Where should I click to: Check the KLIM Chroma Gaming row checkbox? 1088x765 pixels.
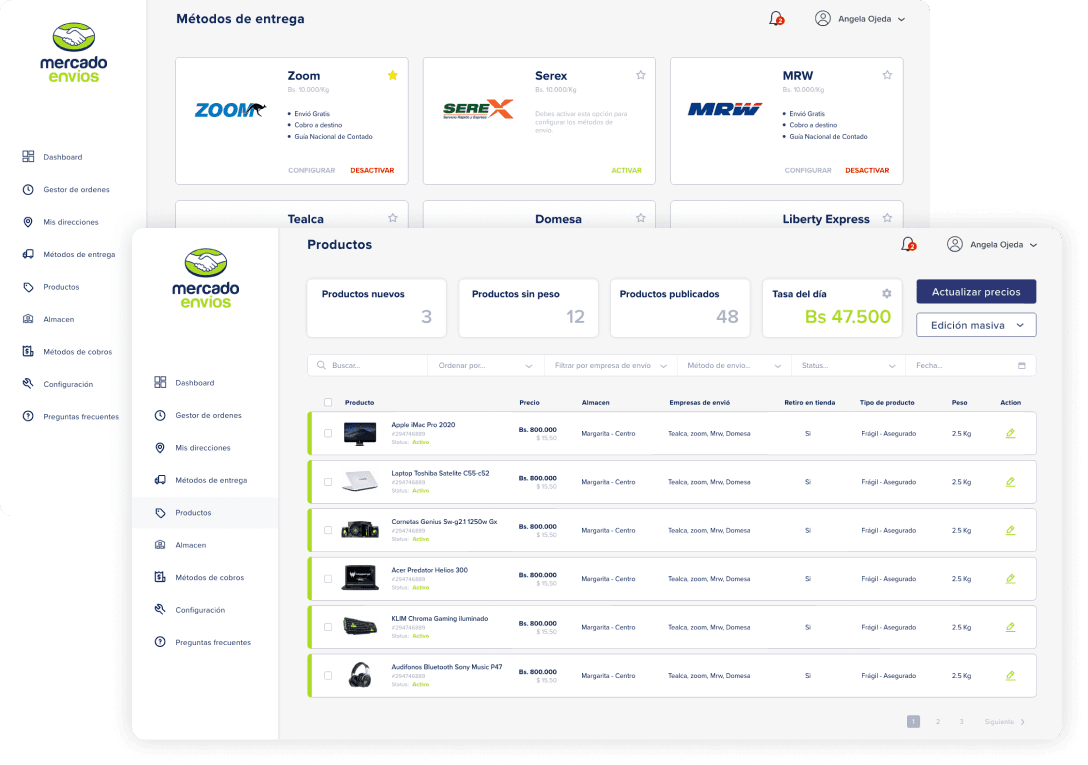[x=328, y=628]
